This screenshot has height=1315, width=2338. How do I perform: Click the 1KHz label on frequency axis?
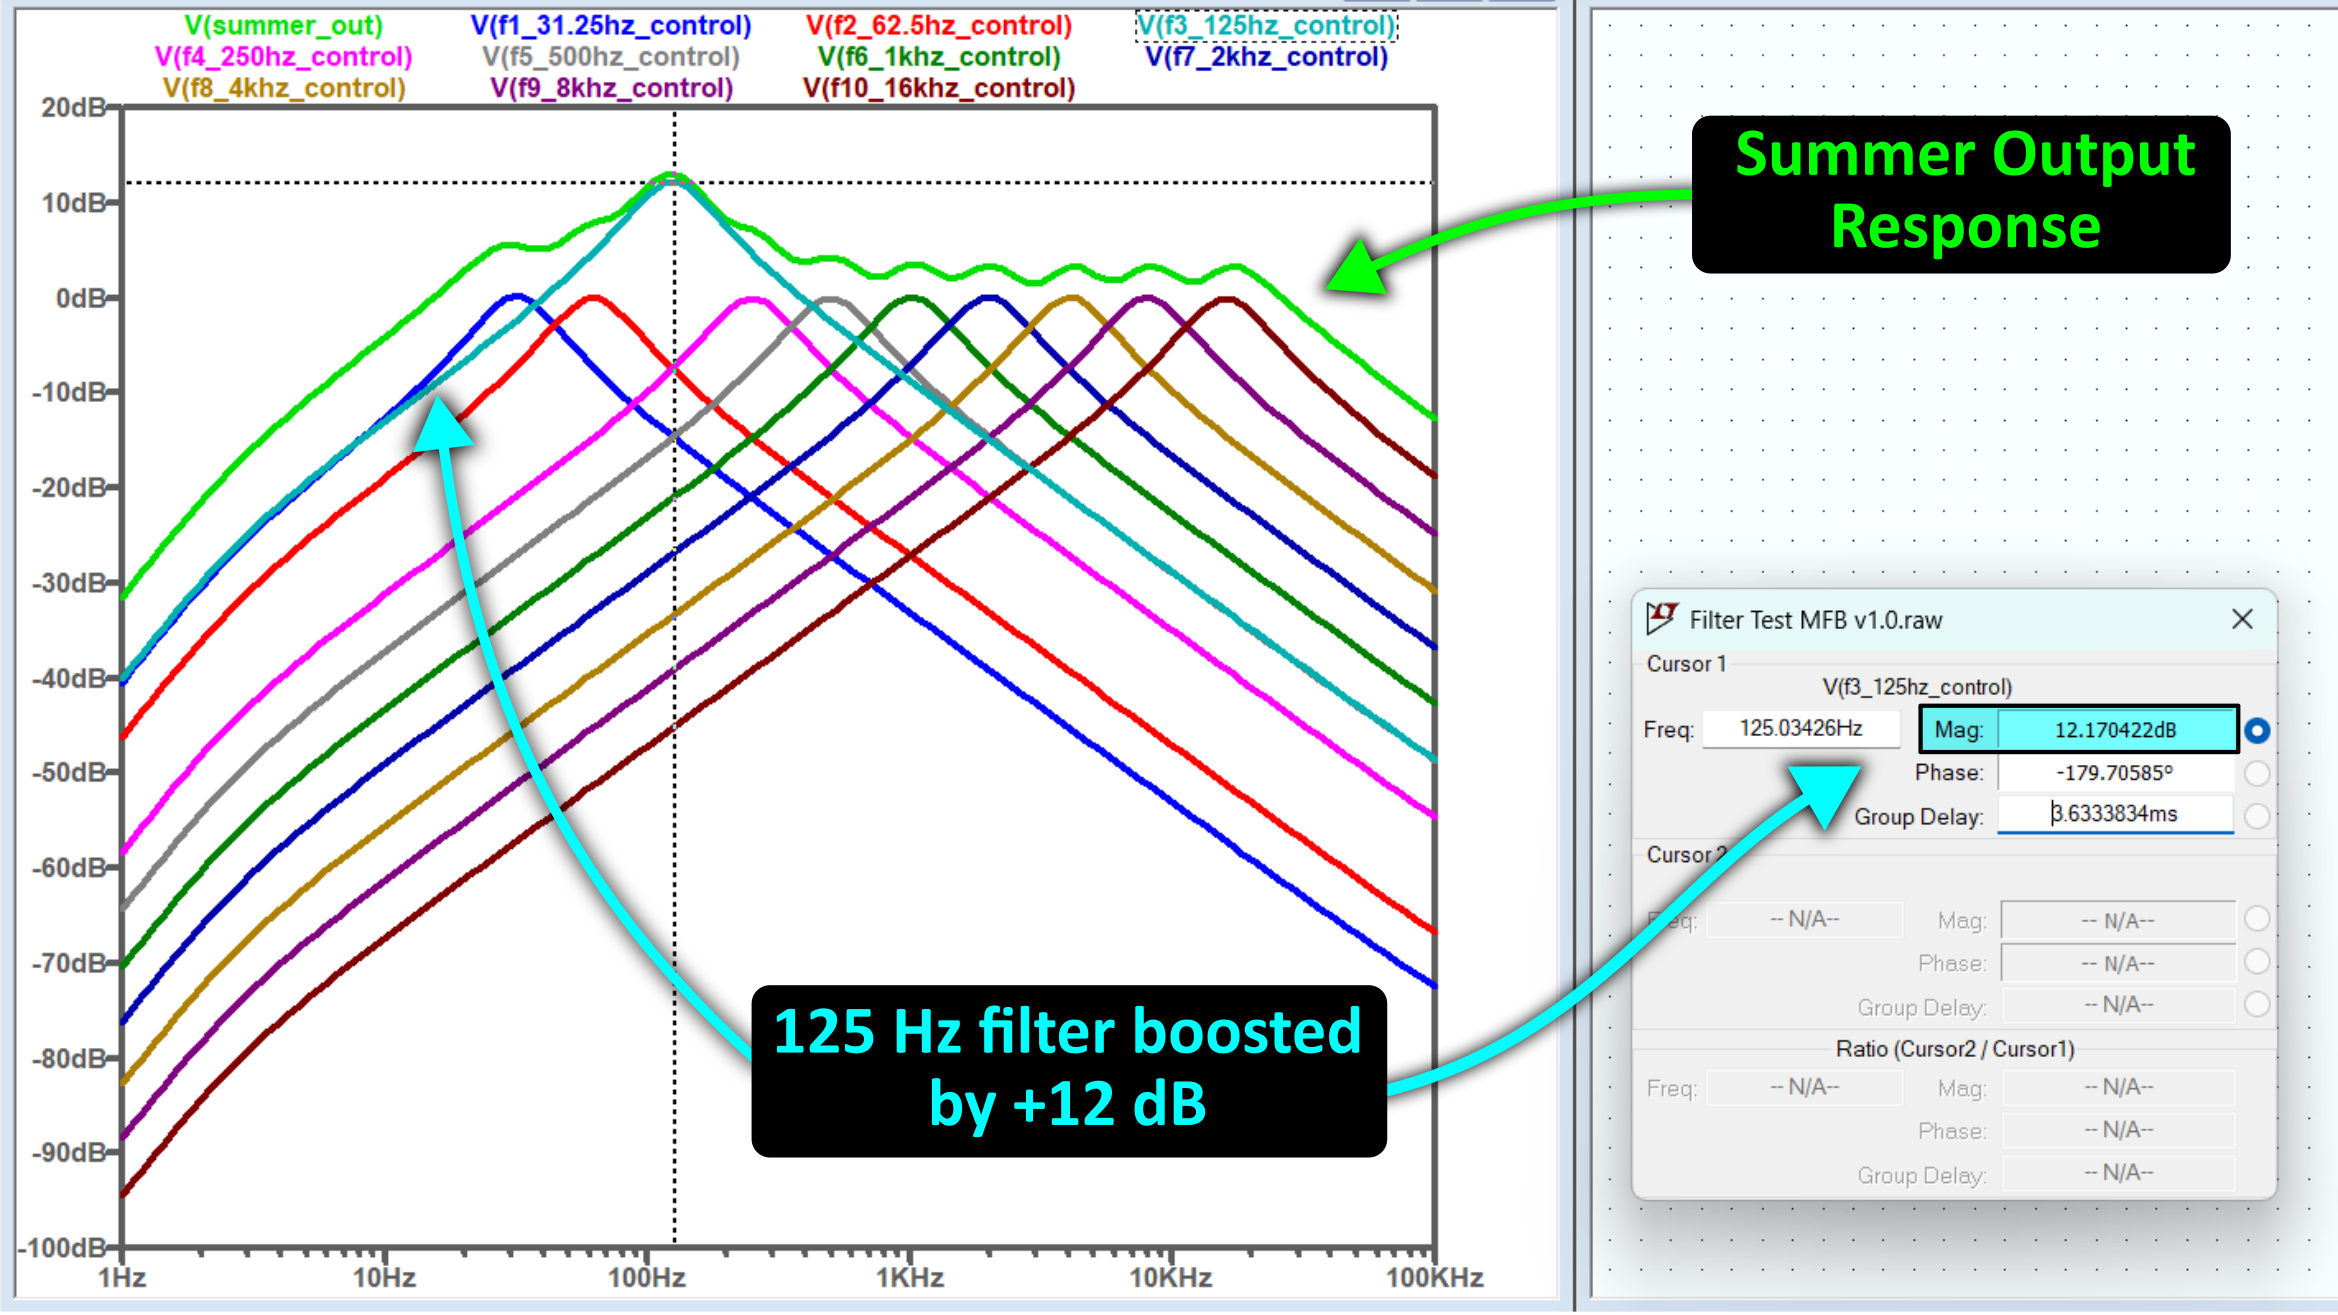[910, 1277]
